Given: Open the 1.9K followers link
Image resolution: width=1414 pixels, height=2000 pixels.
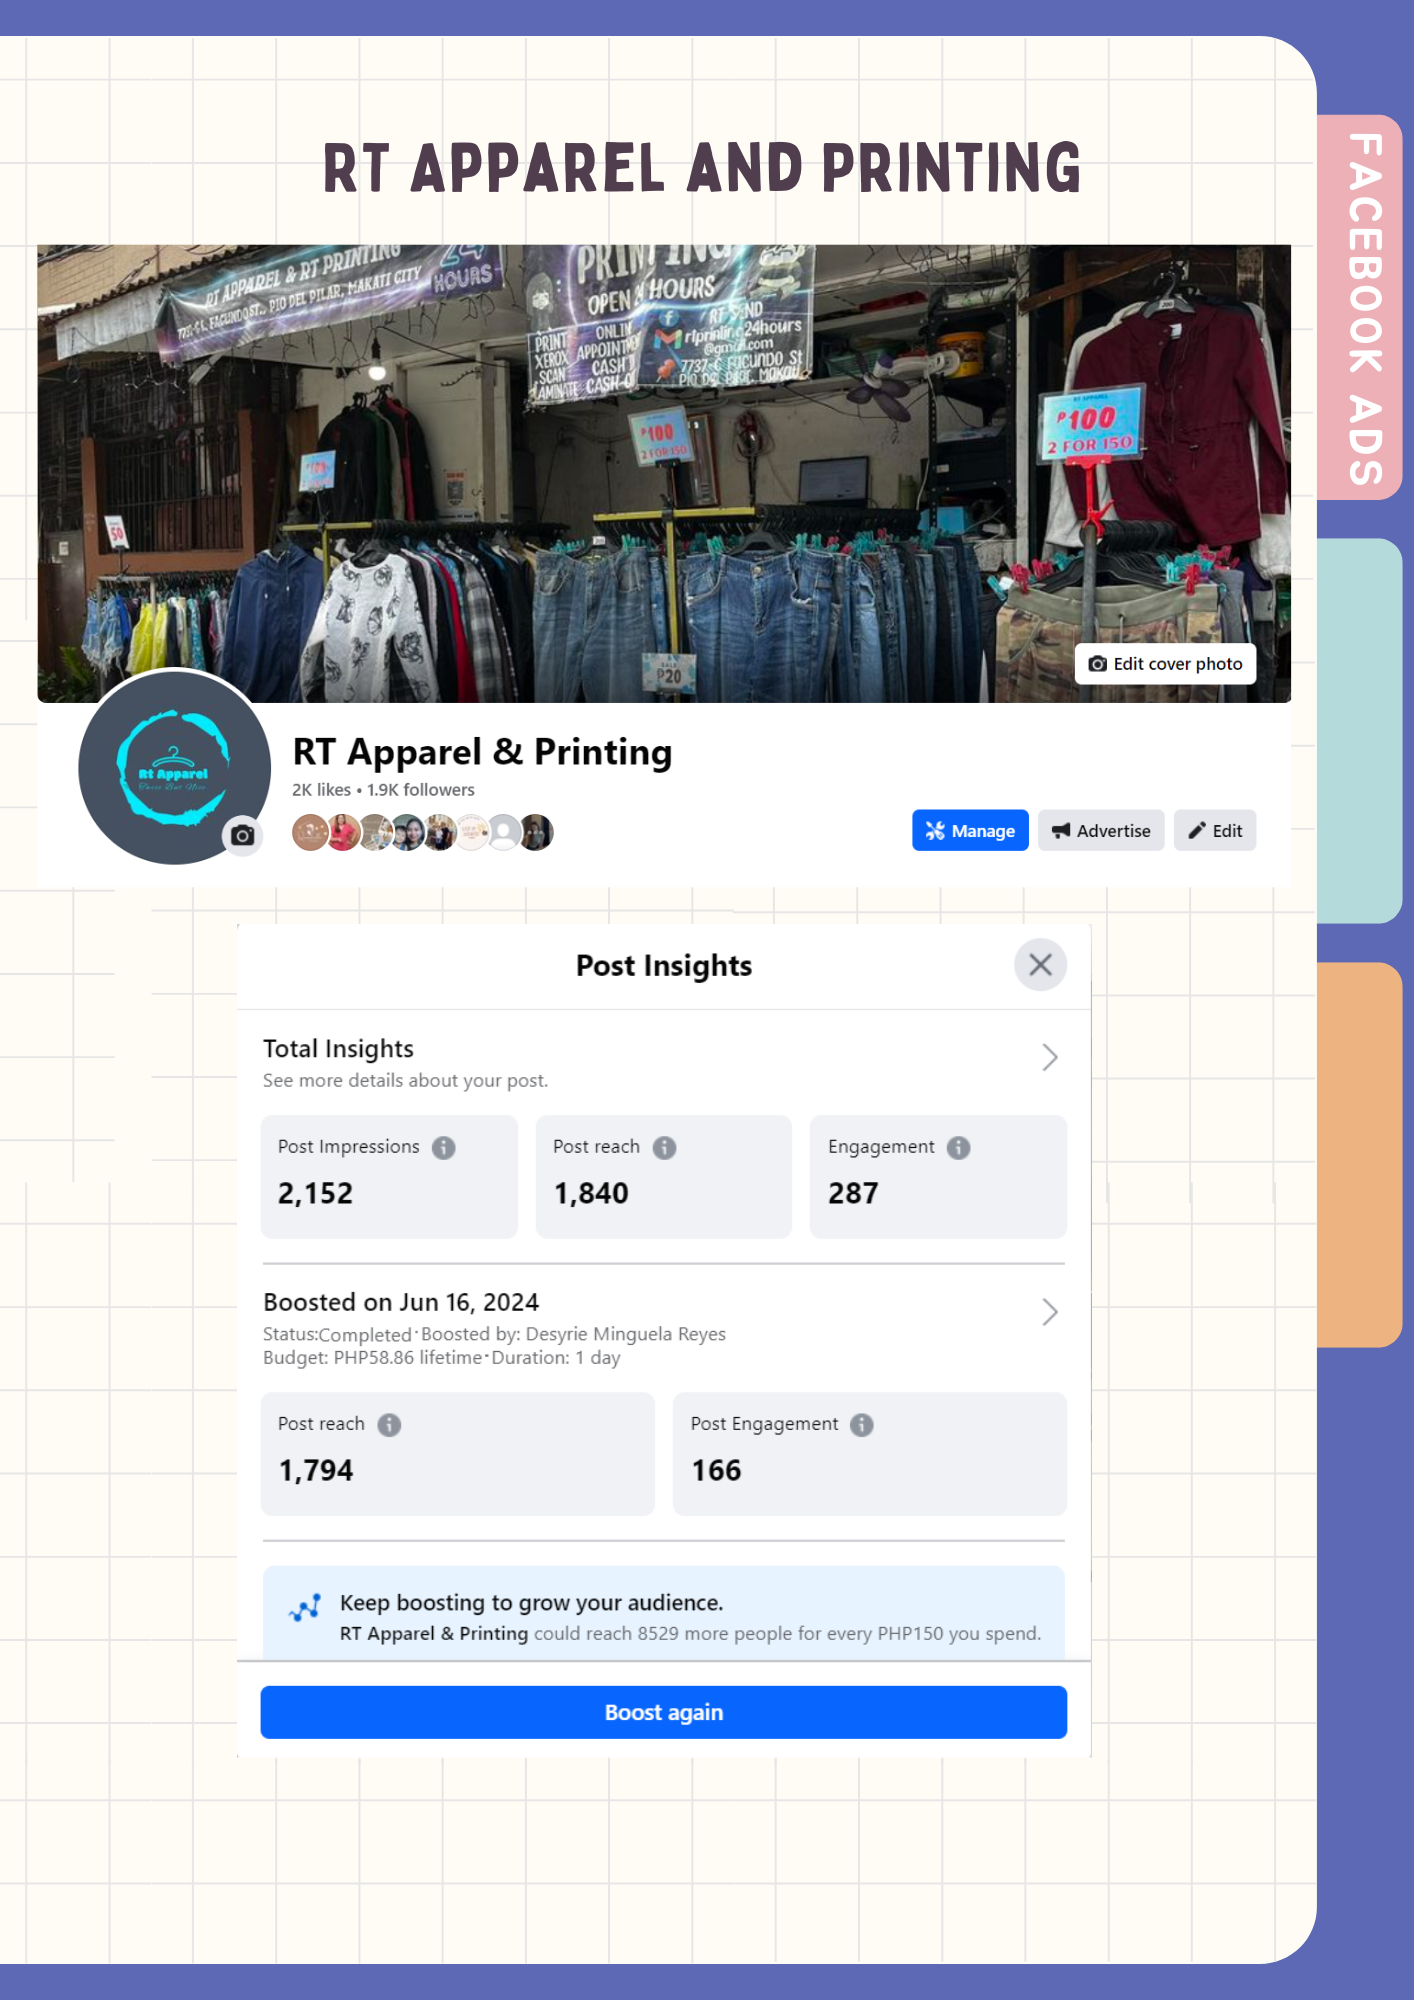Looking at the screenshot, I should (421, 790).
